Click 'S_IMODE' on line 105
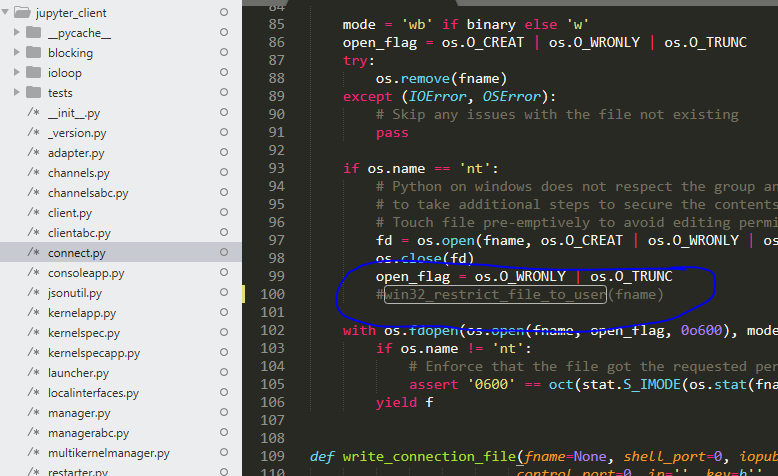Image resolution: width=778 pixels, height=476 pixels. click(651, 385)
